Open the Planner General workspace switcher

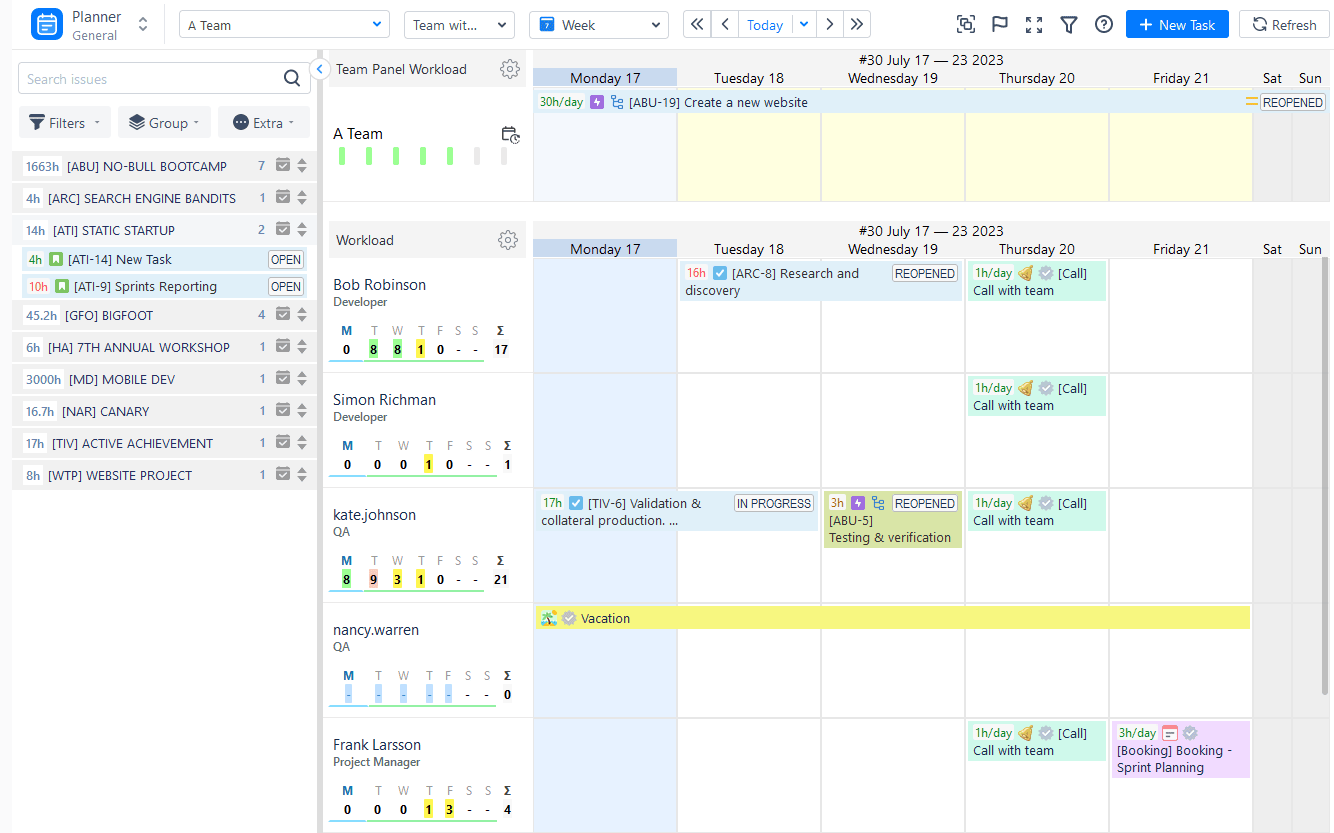click(x=143, y=25)
